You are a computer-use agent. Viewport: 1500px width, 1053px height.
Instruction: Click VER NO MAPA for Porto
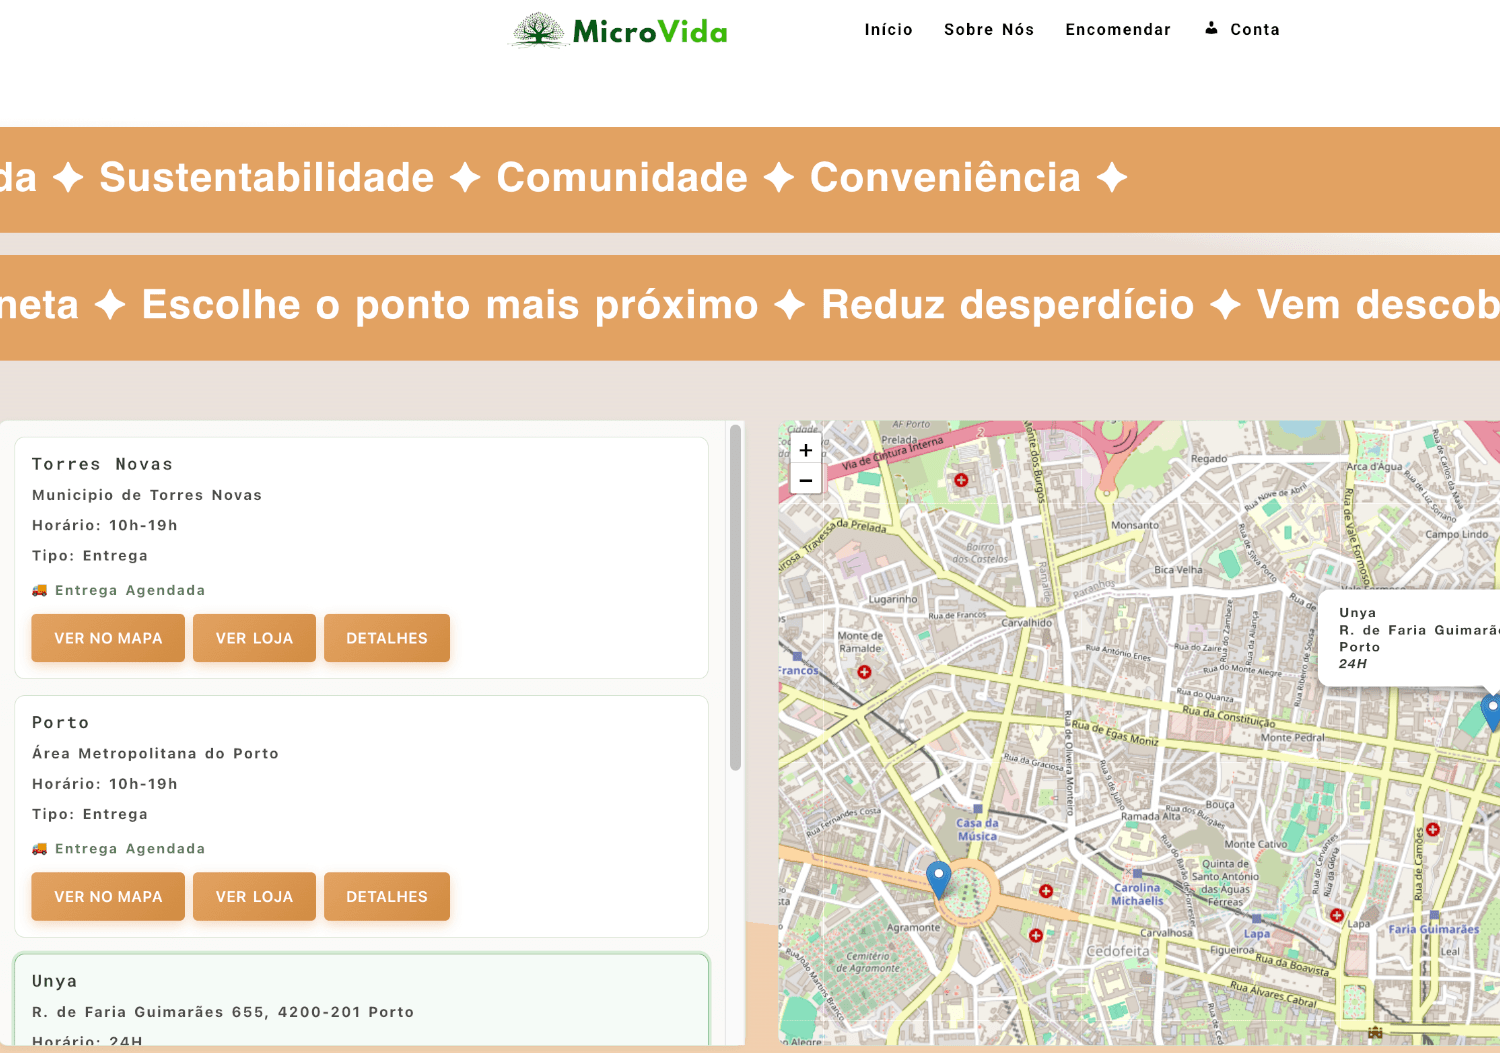click(107, 896)
